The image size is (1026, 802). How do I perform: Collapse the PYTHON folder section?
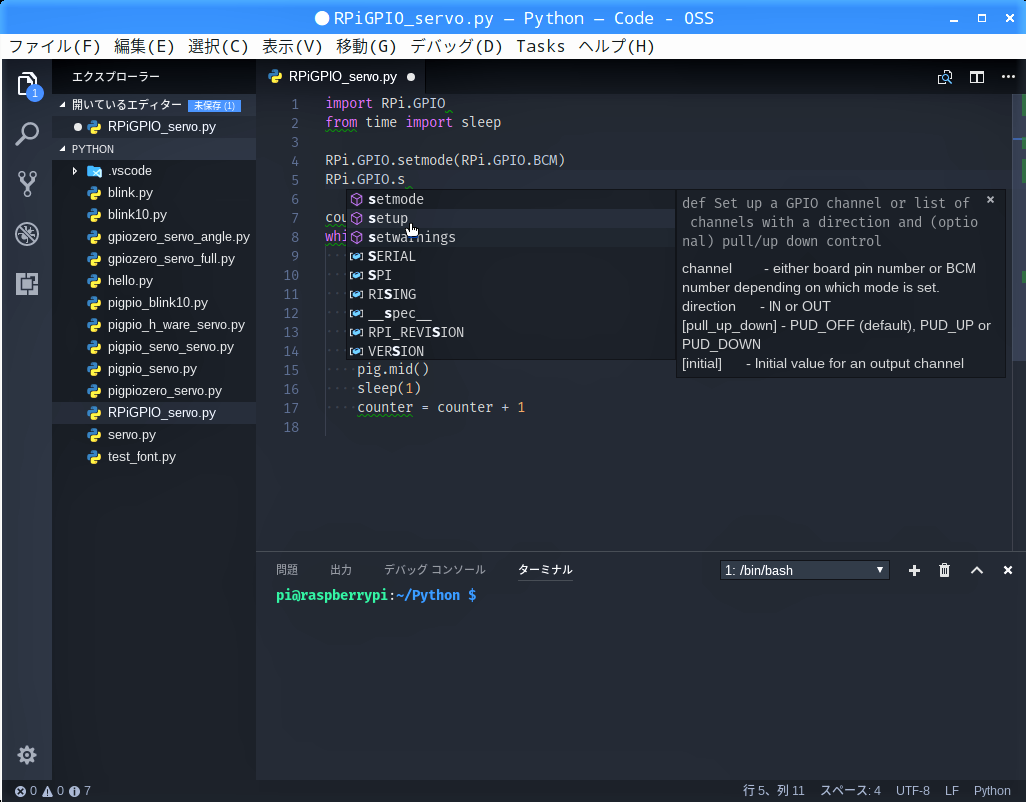[x=154, y=149]
